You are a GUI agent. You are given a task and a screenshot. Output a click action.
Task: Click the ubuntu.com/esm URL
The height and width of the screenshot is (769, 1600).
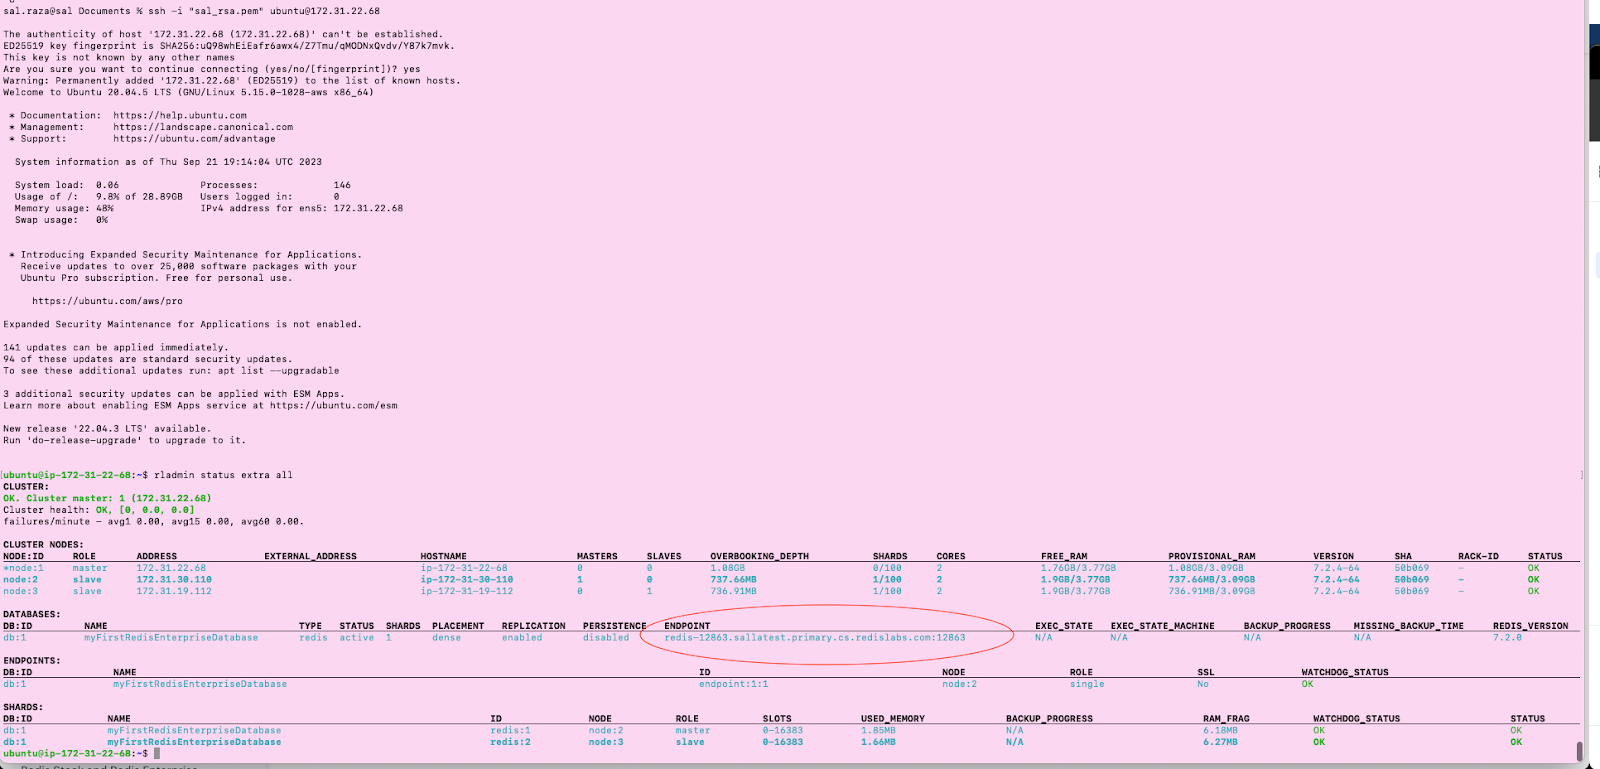pyautogui.click(x=333, y=406)
